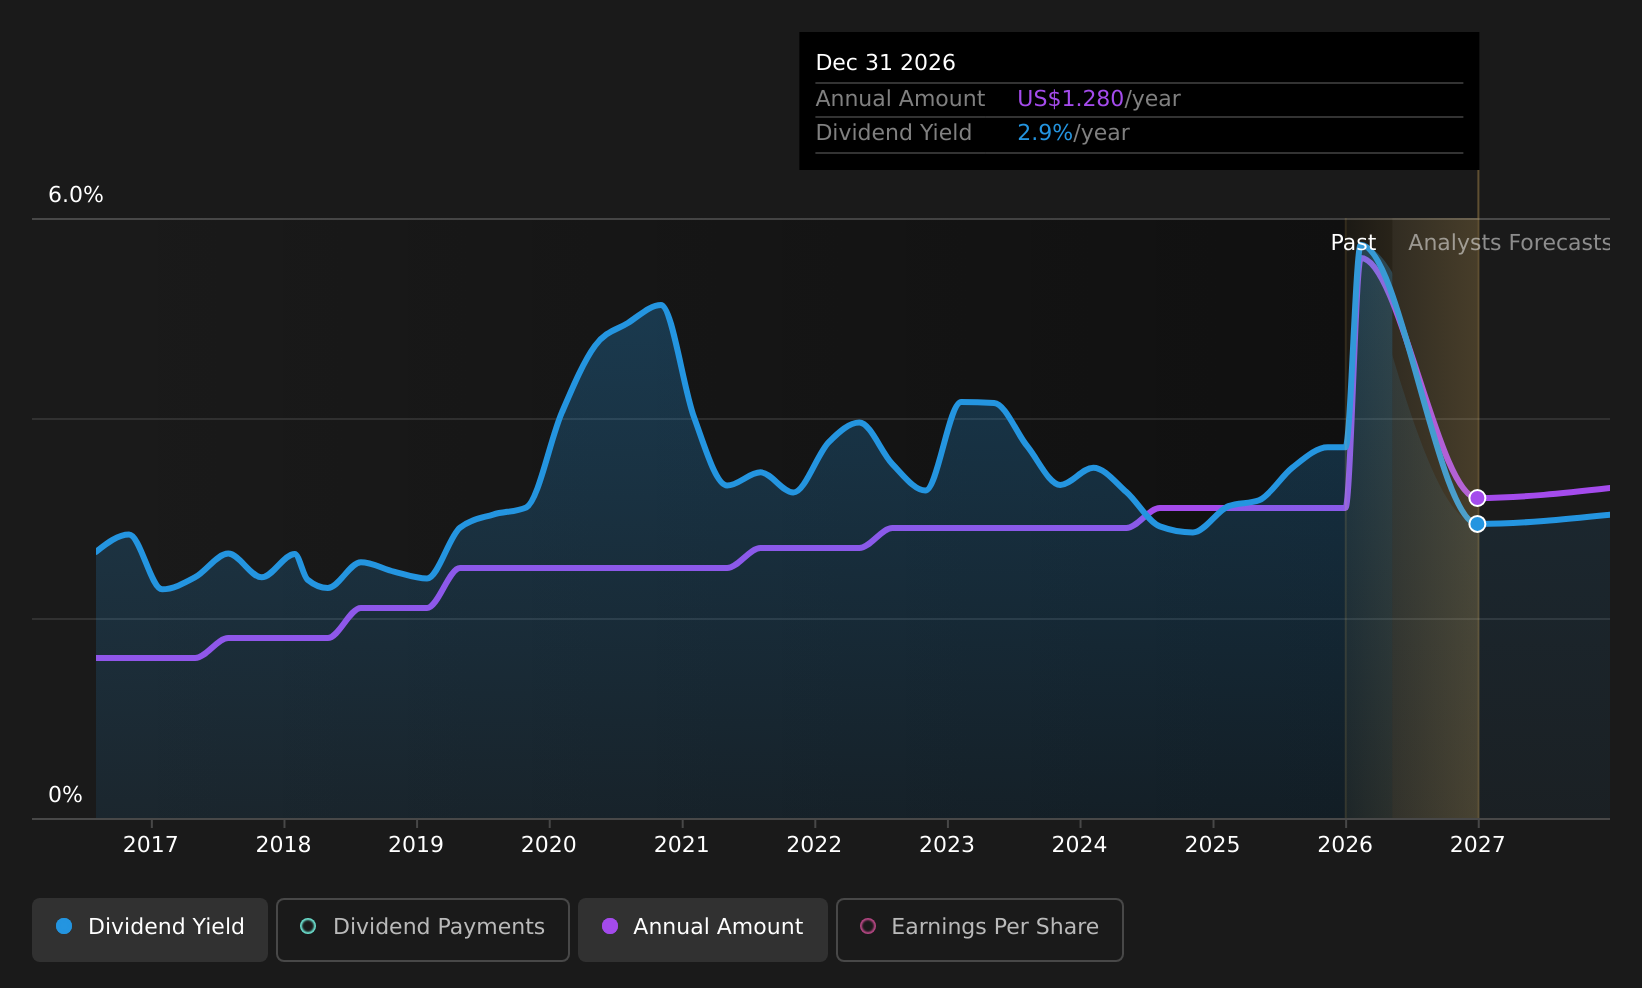Select the purple Annual Amount marker at 2027
This screenshot has width=1642, height=988.
[x=1477, y=498]
